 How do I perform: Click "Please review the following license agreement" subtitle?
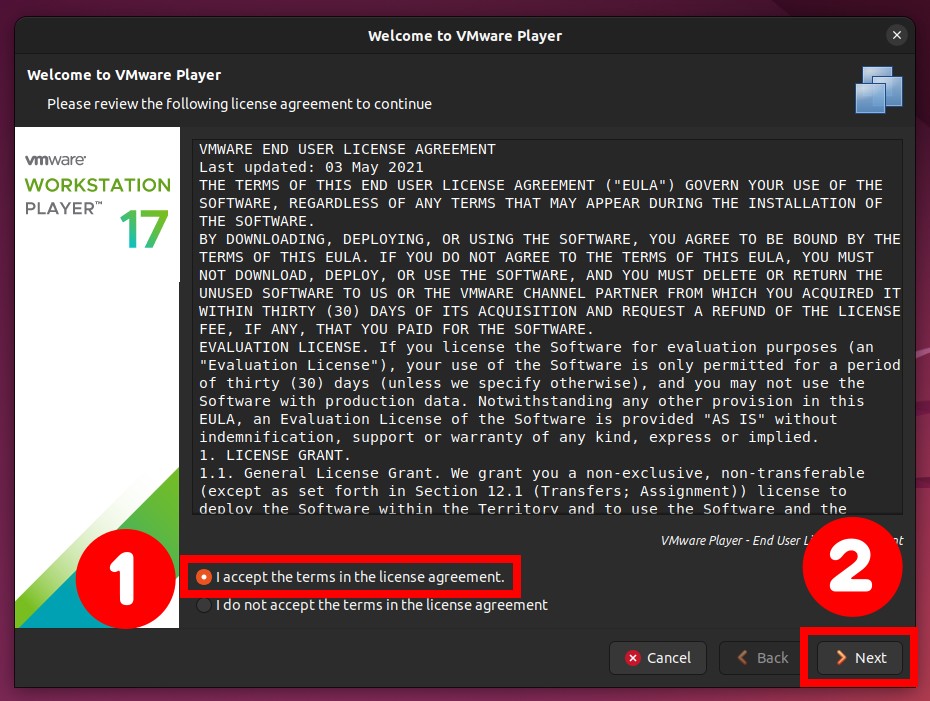pos(240,104)
